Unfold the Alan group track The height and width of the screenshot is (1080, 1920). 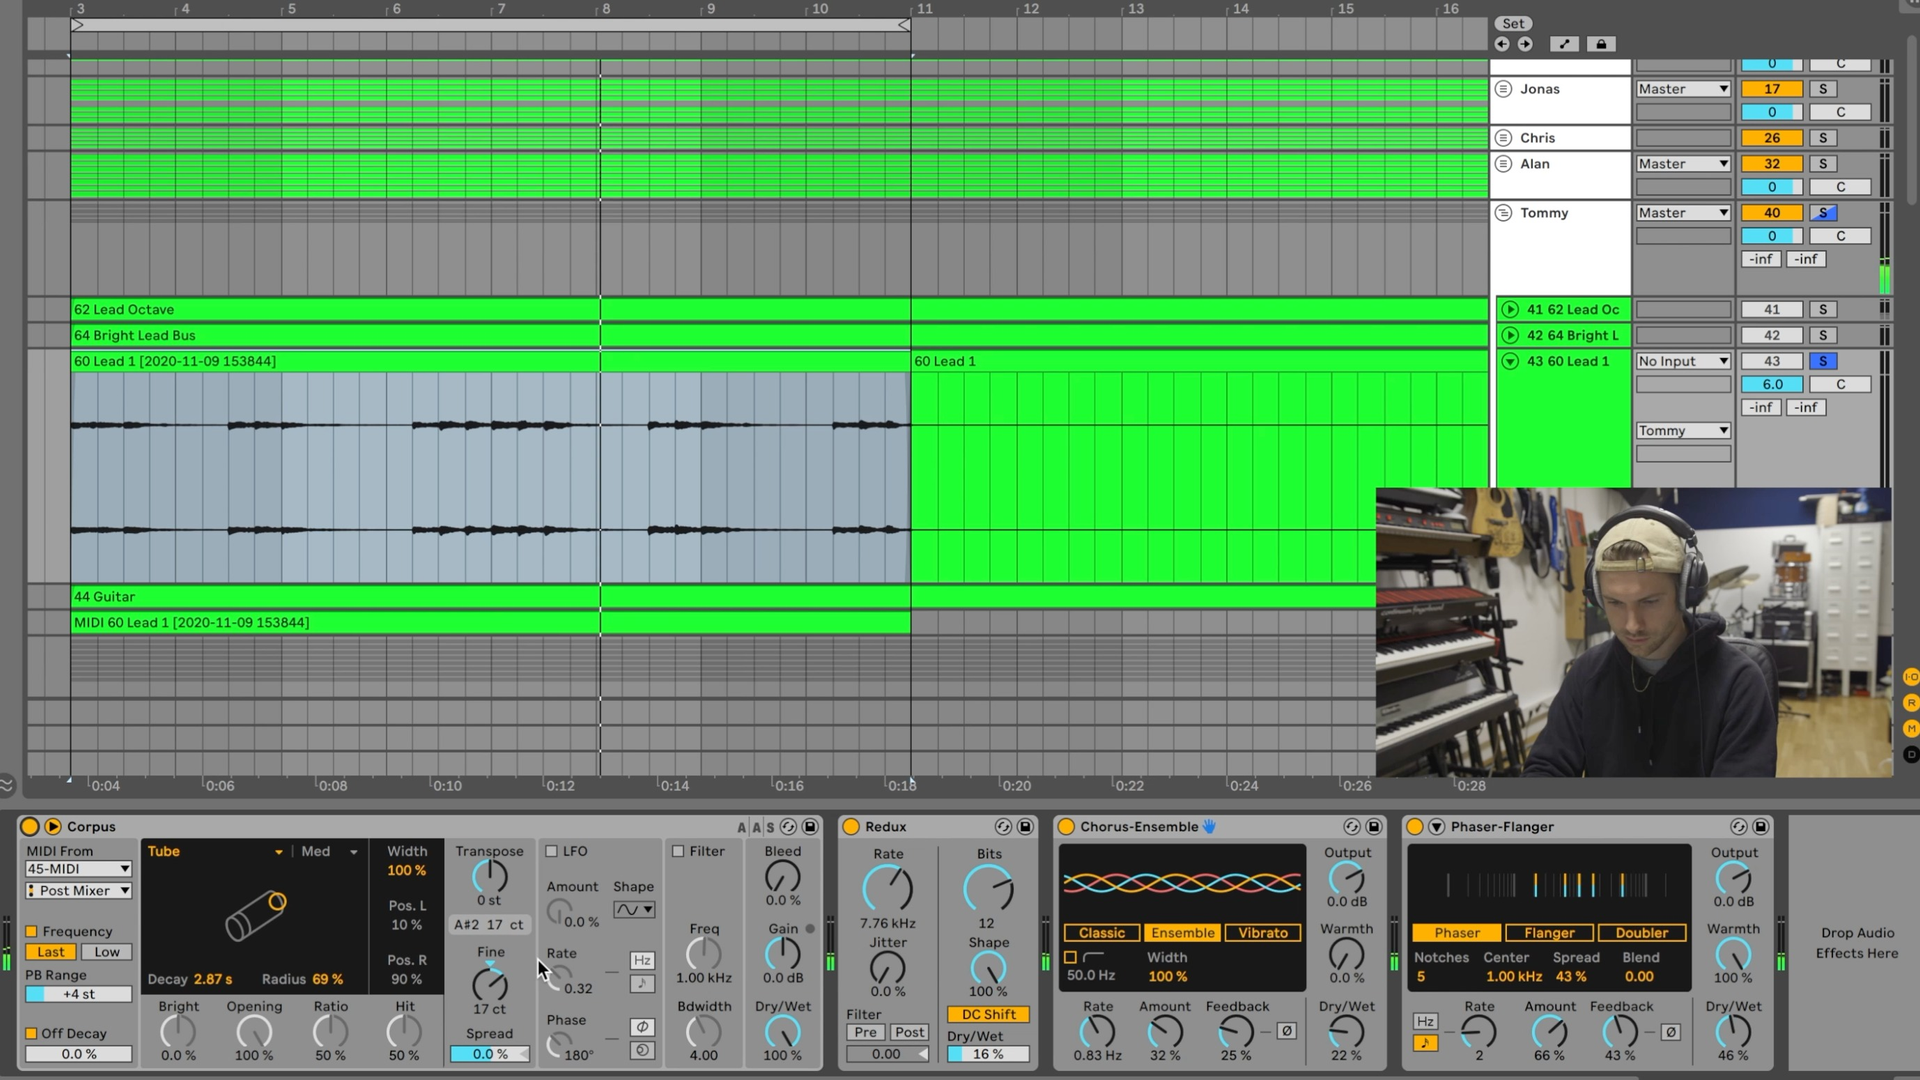[1503, 164]
